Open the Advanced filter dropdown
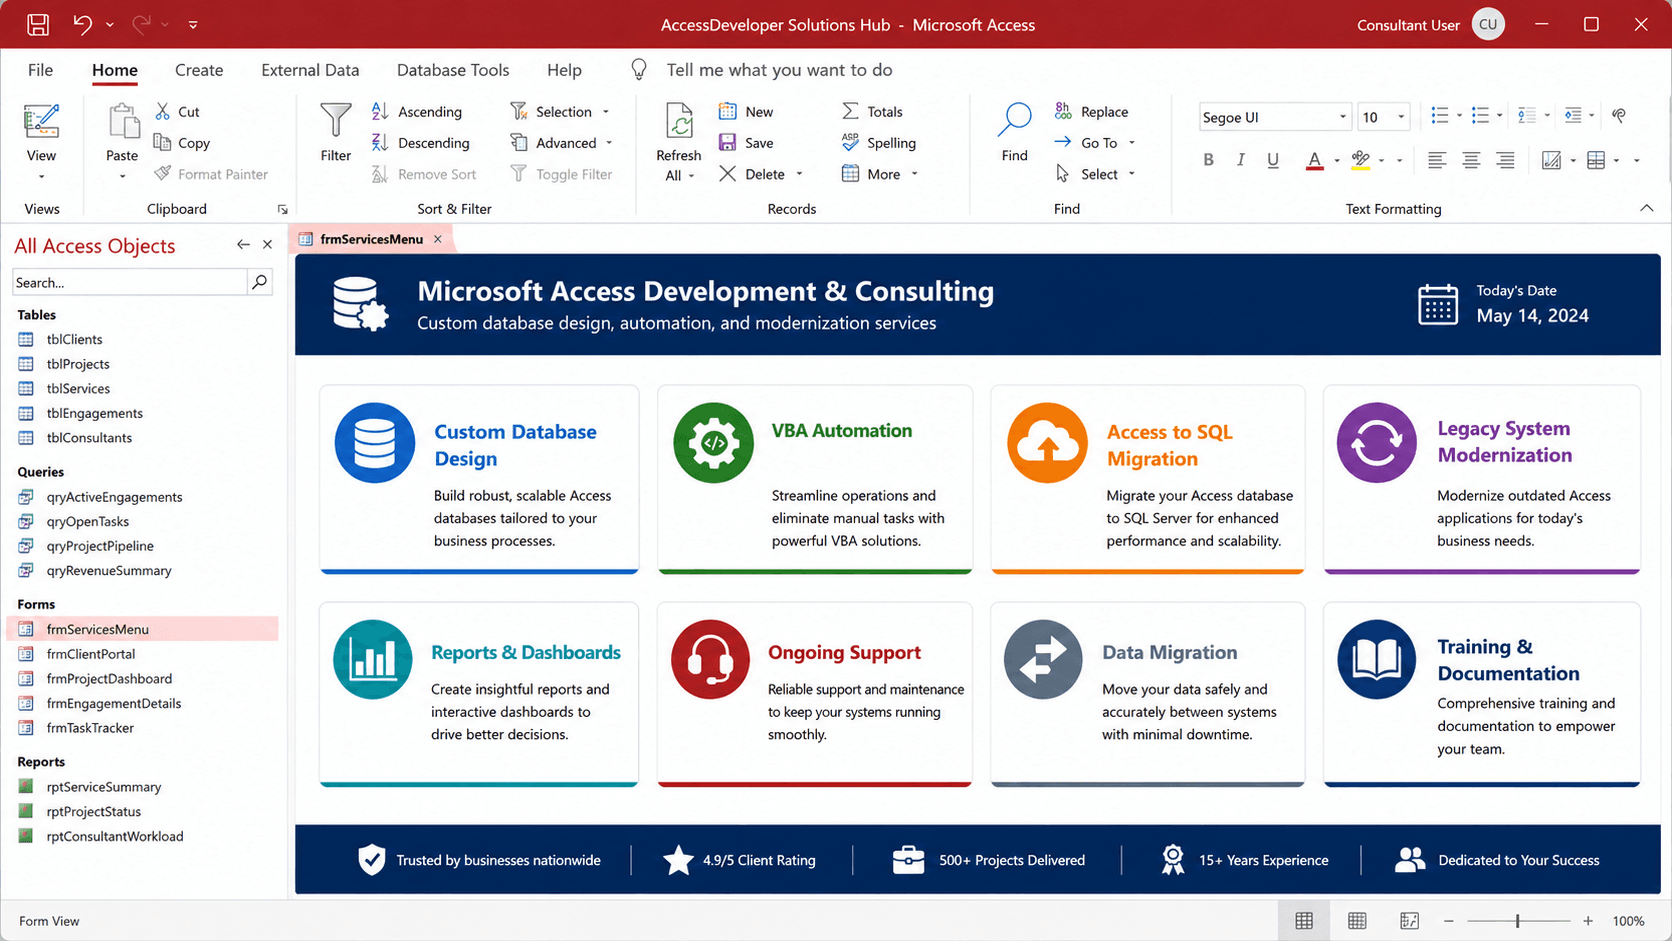1672x941 pixels. (x=609, y=143)
